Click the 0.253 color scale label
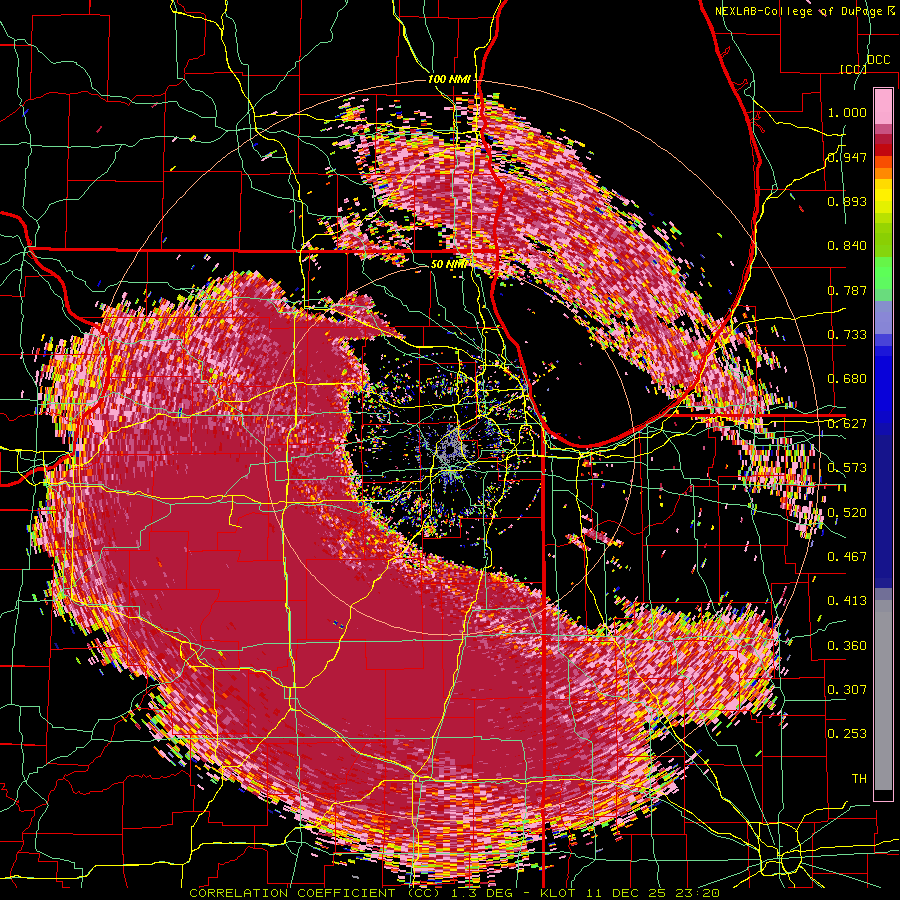This screenshot has height=900, width=900. click(x=847, y=734)
